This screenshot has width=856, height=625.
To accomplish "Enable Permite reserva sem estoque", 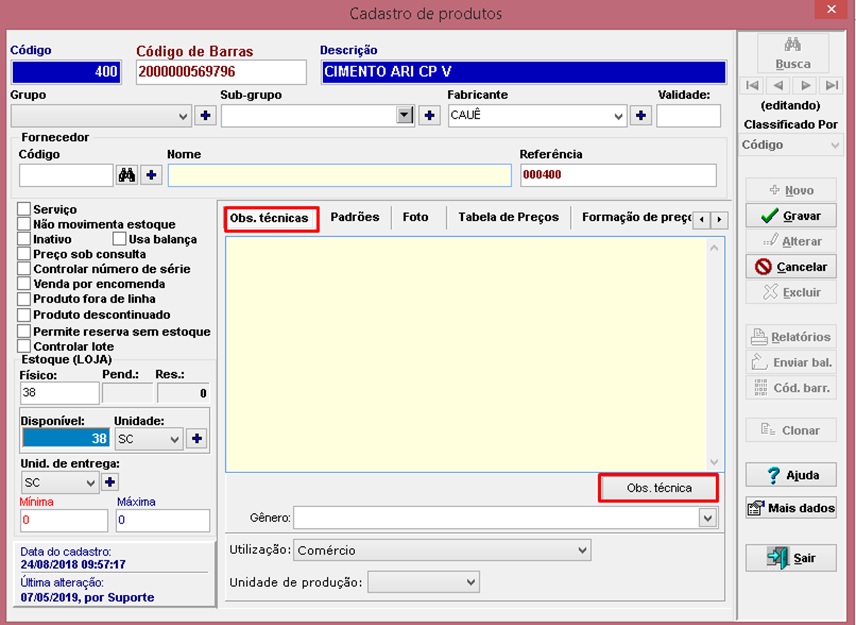I will click(x=23, y=331).
